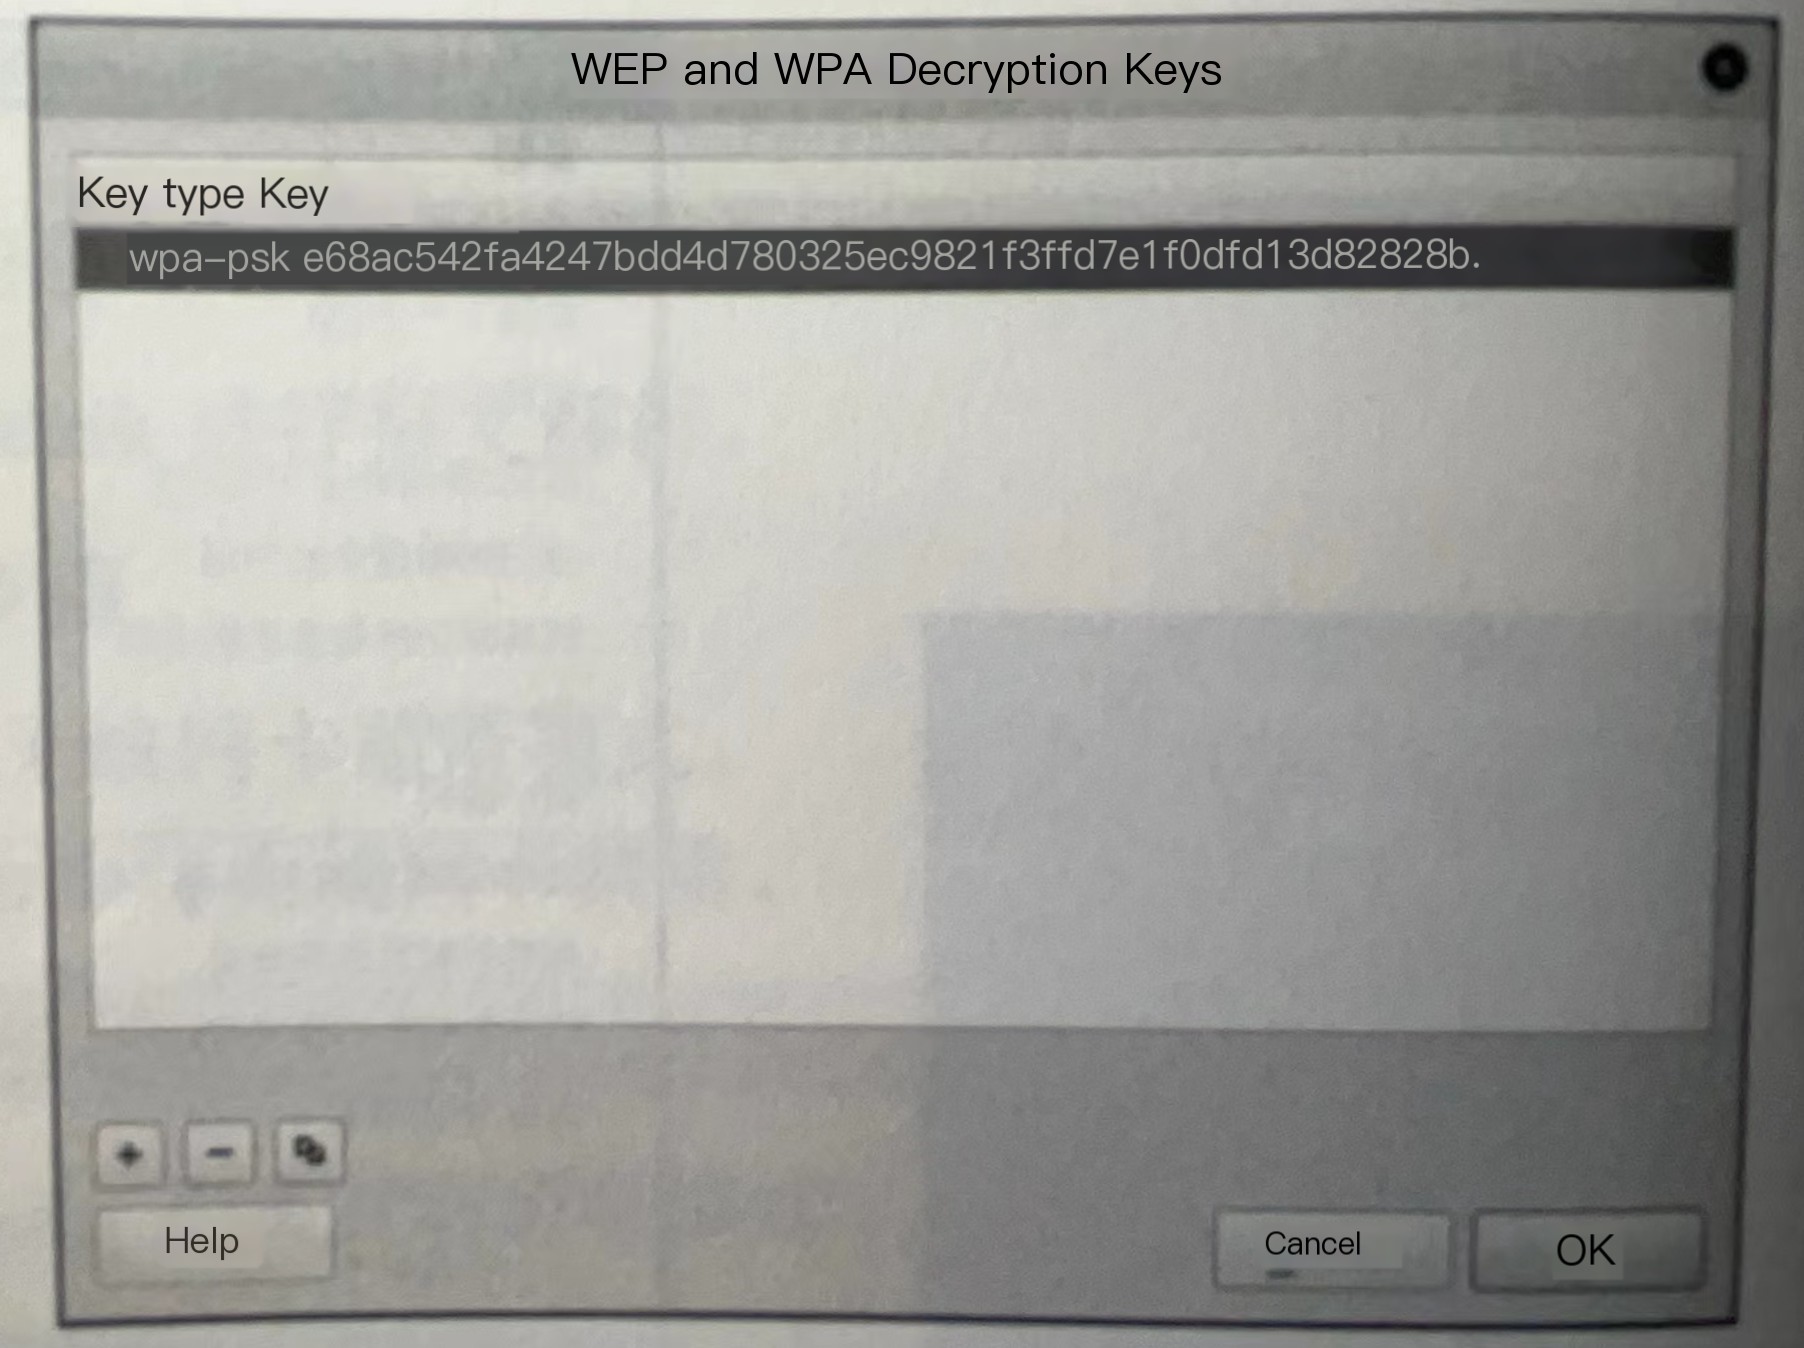Select the key value starting with e68ac542
1804x1348 pixels.
pos(891,257)
